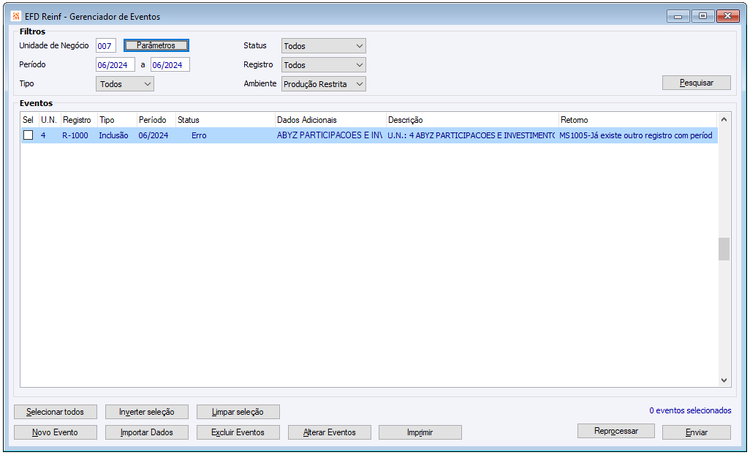The image size is (750, 455).
Task: Click the Pesquisar button
Action: pos(696,83)
